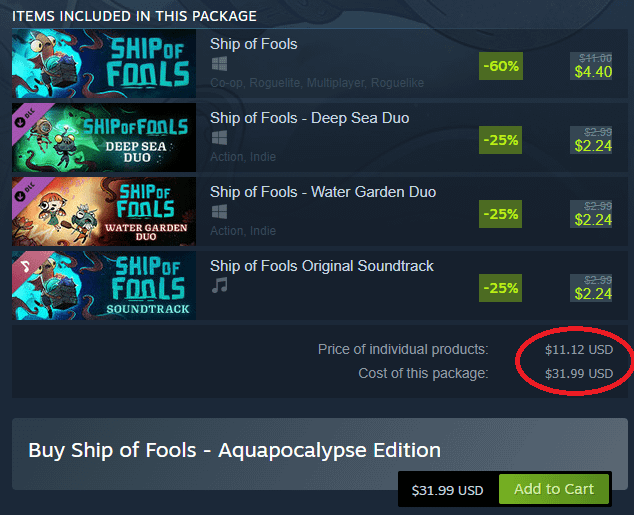Click the $31.99 USD price beside Add to Cart
The image size is (634, 515).
447,491
